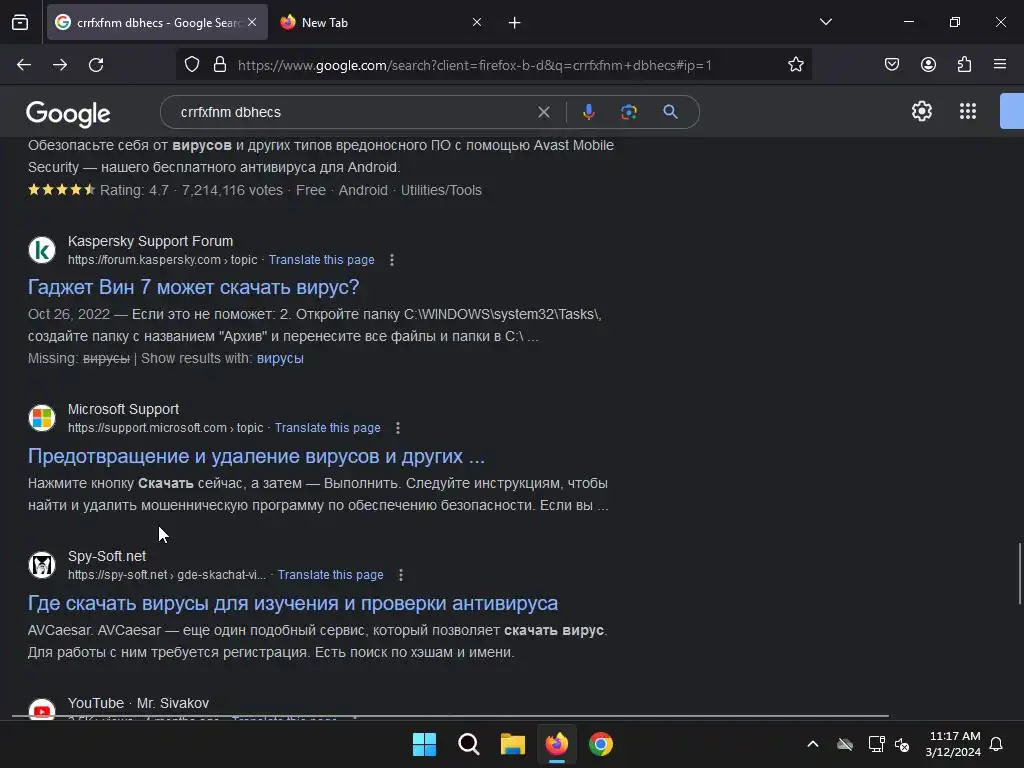Click the вирусы show results link
This screenshot has width=1024, height=768.
(280, 359)
